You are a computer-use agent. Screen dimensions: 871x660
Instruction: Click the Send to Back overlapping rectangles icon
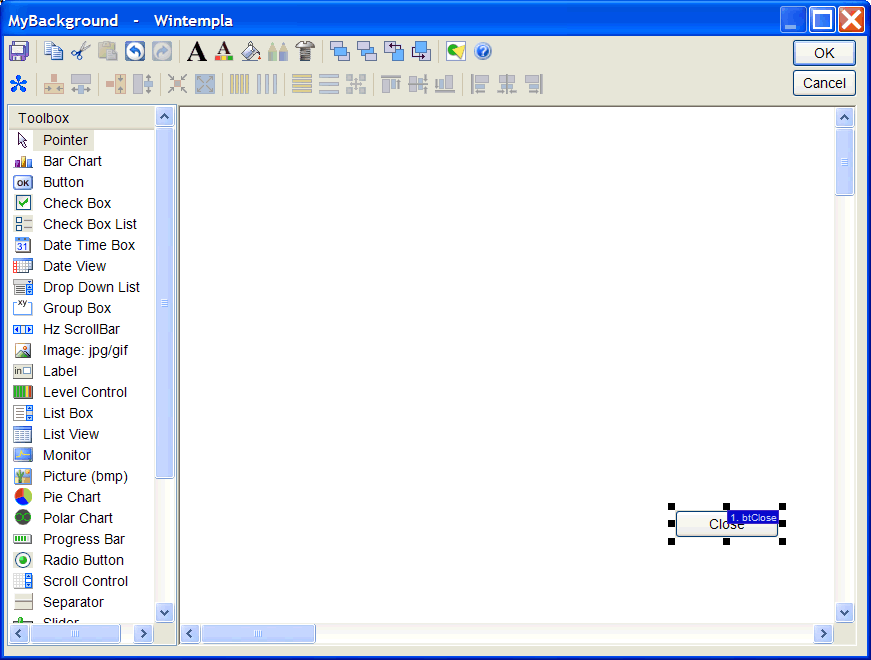point(367,51)
